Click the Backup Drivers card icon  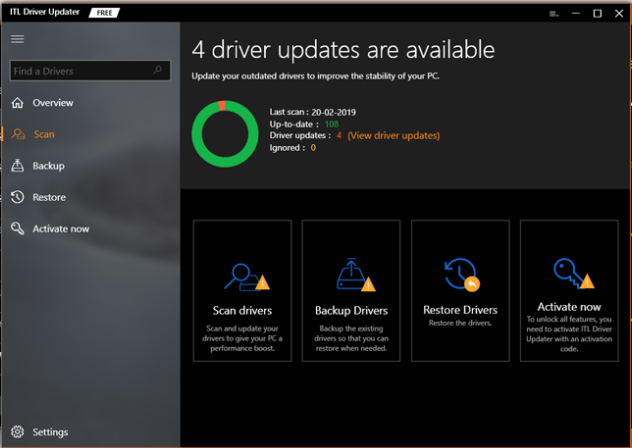356,274
